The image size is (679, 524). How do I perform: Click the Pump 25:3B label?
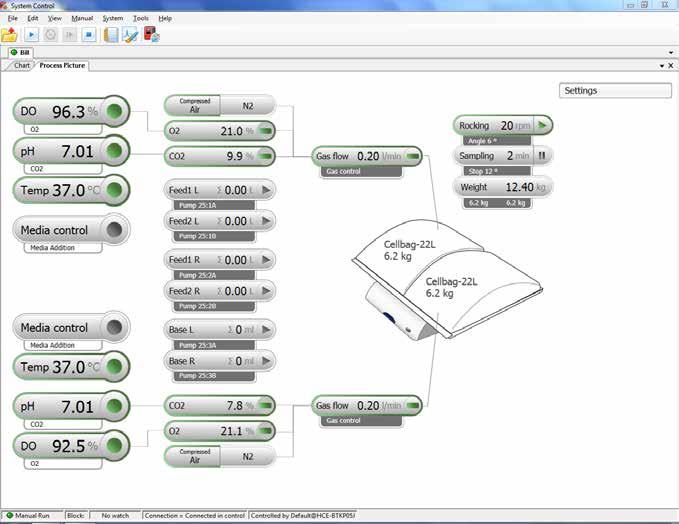(x=214, y=376)
